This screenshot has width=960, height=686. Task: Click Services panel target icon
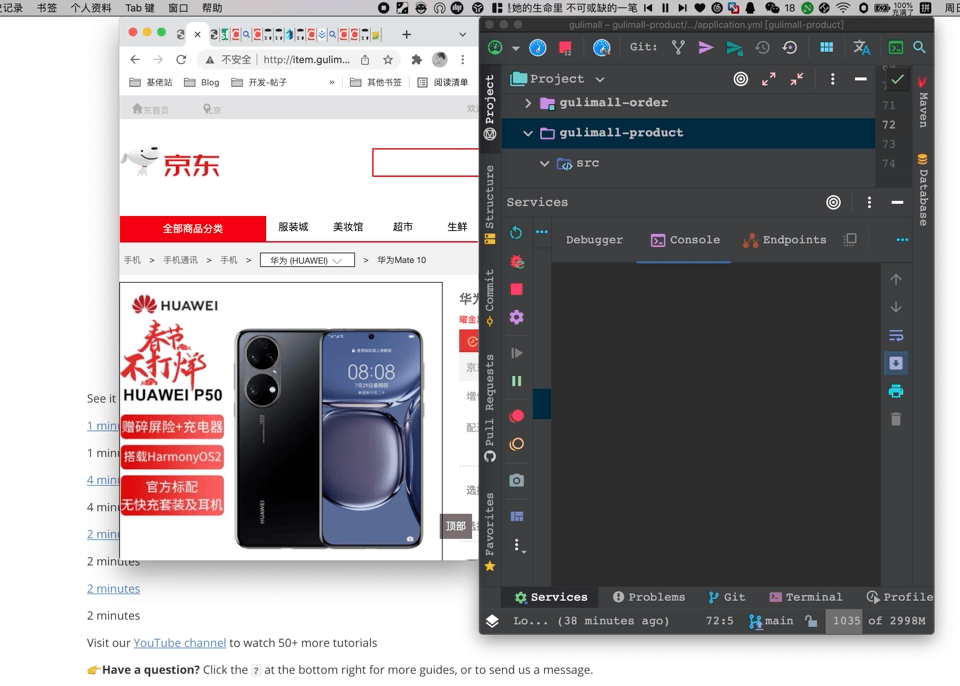tap(833, 202)
